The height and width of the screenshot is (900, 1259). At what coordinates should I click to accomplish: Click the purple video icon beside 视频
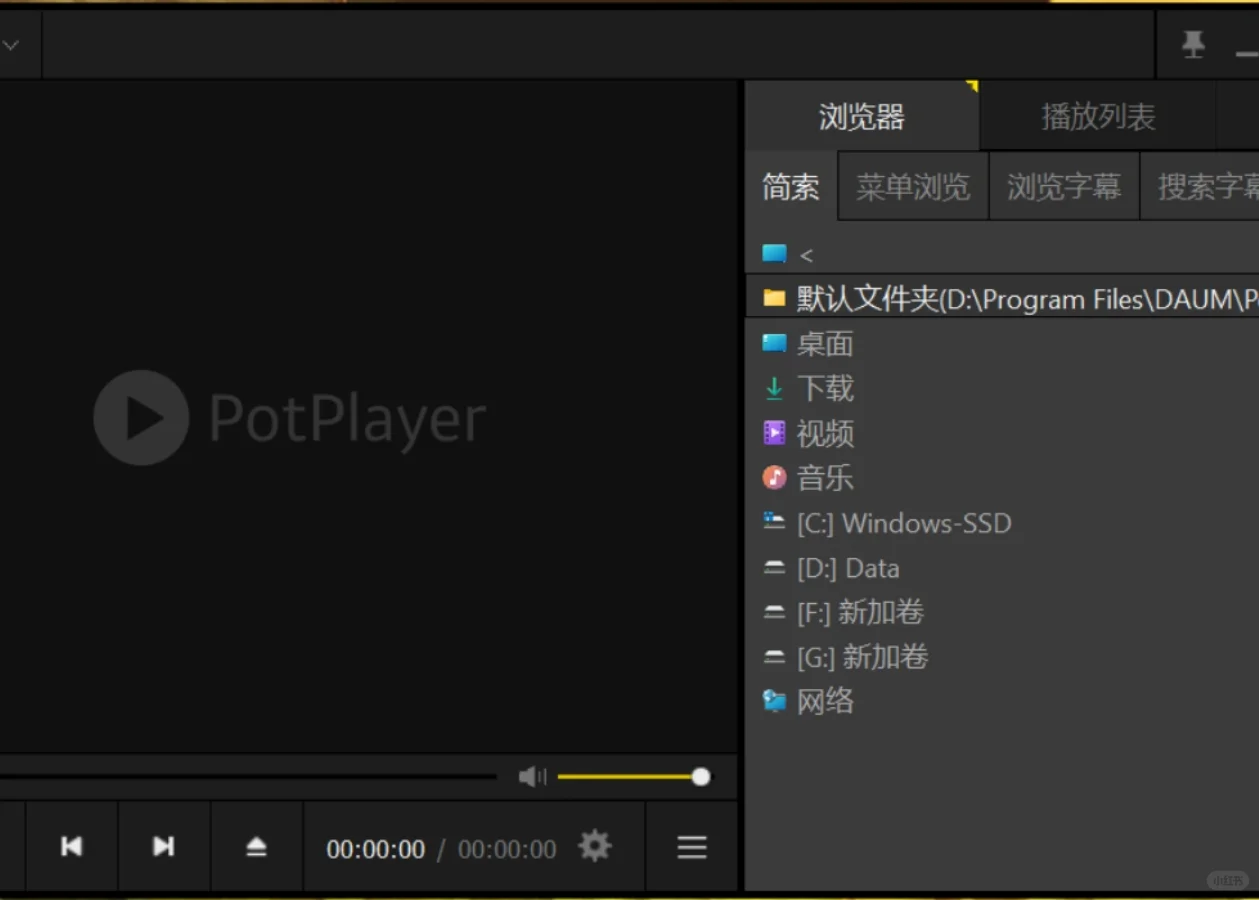click(x=774, y=432)
